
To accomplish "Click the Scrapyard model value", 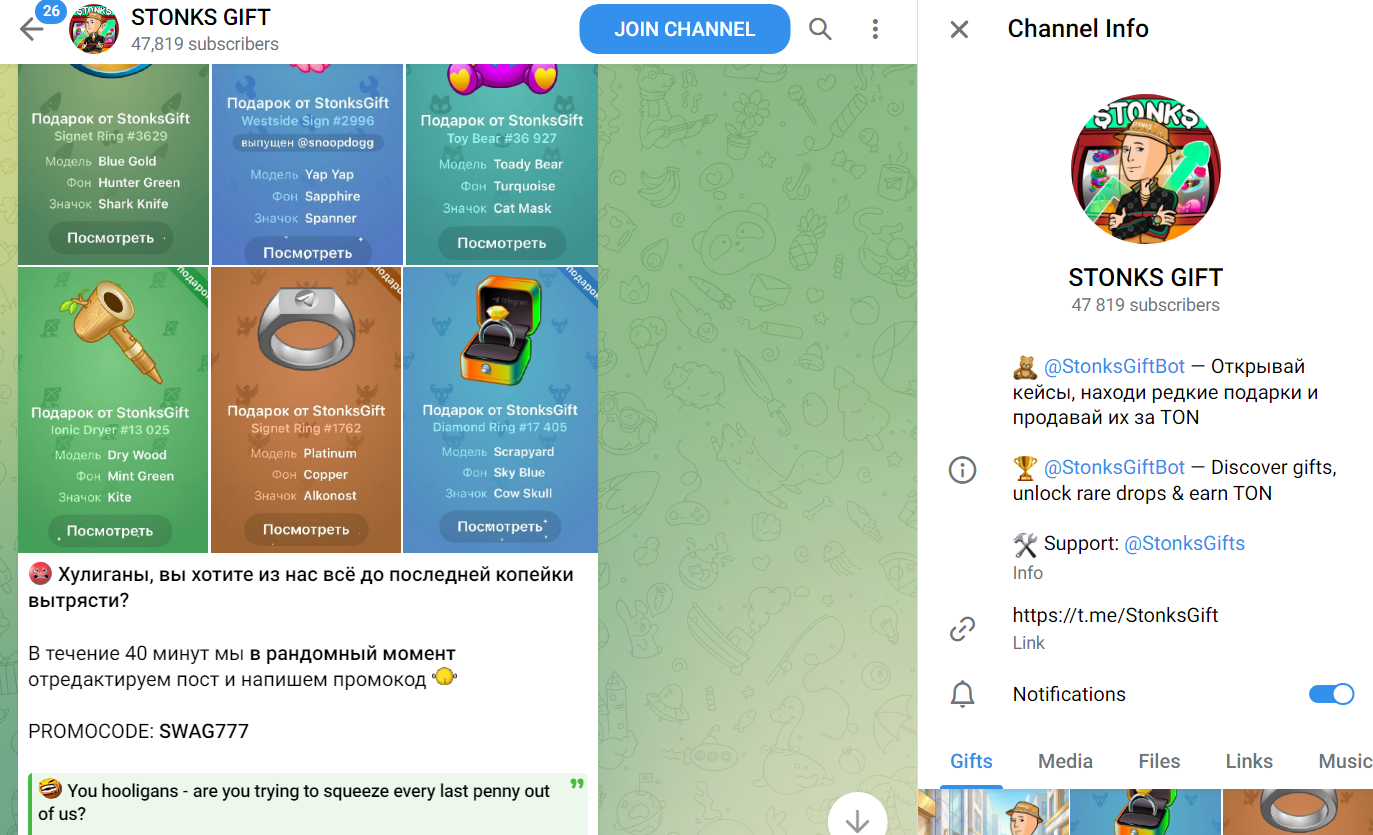I will click(524, 452).
